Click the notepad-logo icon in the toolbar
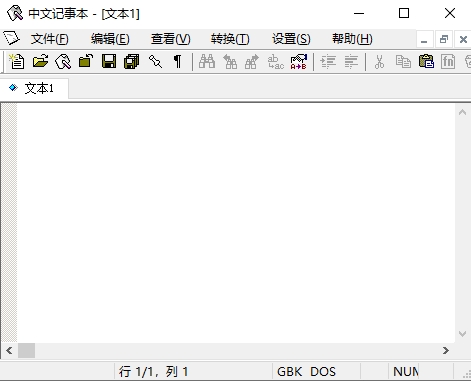The height and width of the screenshot is (381, 471). 63,62
